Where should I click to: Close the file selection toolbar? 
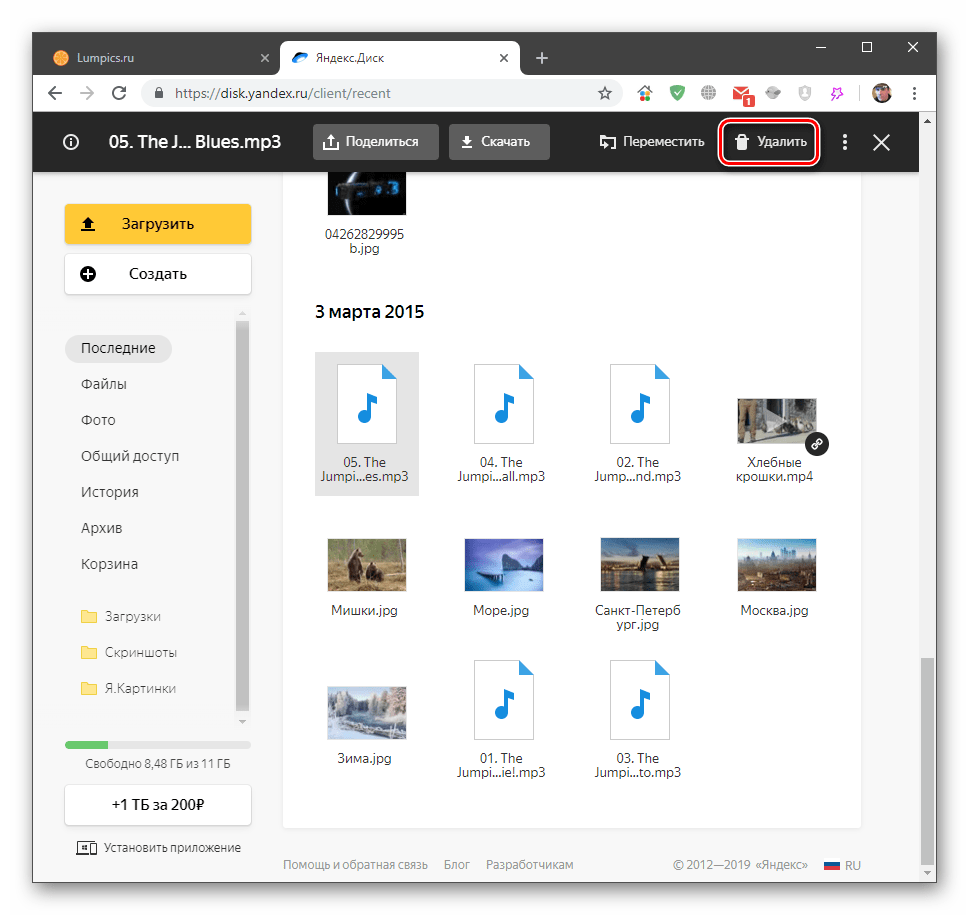coord(881,142)
